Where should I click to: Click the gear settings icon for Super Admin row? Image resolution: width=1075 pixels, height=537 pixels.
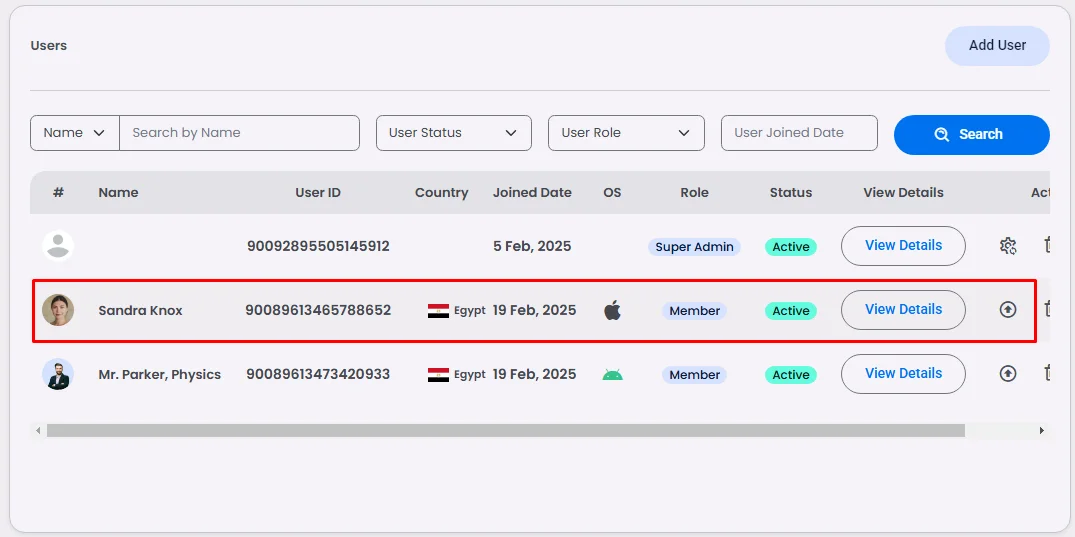point(1008,246)
